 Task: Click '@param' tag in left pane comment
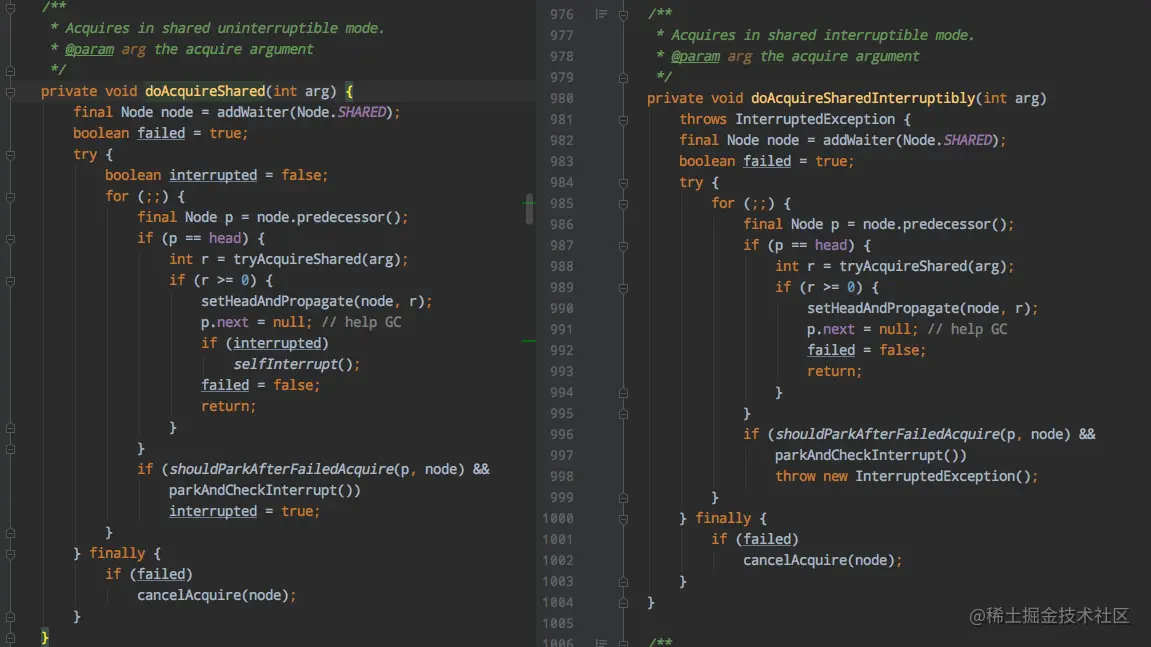(90, 49)
